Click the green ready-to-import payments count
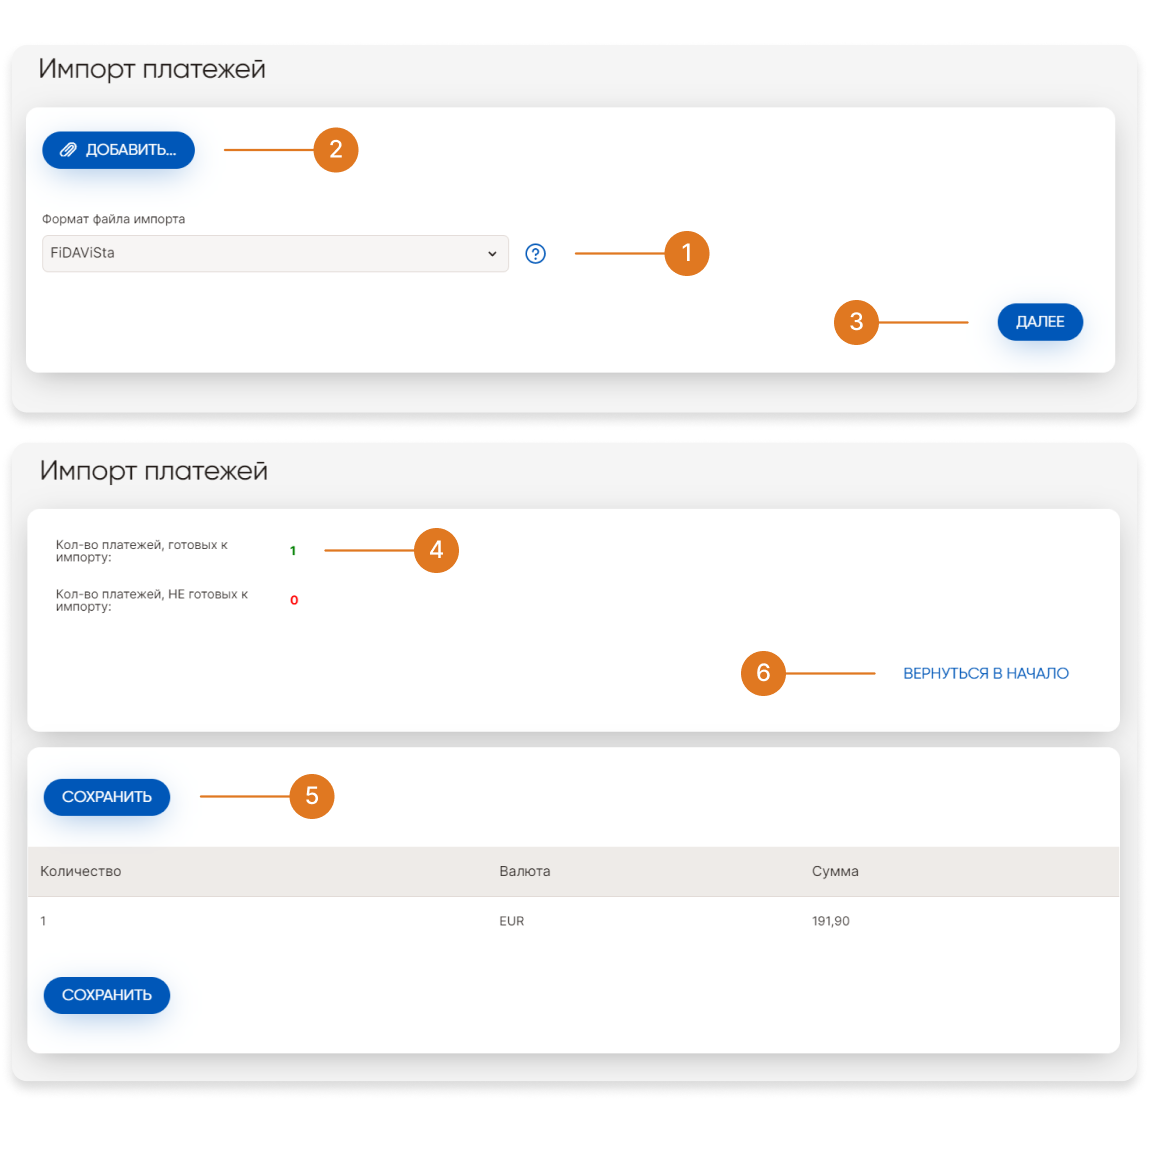The width and height of the screenshot is (1150, 1172). (x=293, y=551)
